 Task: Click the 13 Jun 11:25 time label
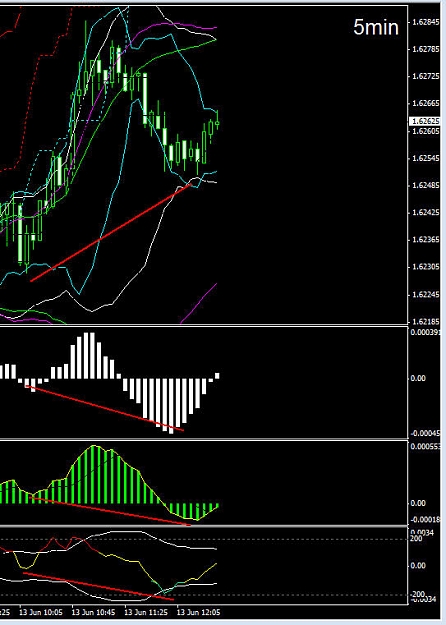point(146,612)
